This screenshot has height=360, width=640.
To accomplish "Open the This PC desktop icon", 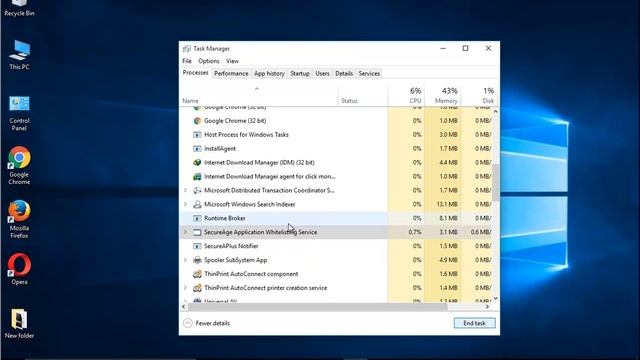I will (19, 55).
